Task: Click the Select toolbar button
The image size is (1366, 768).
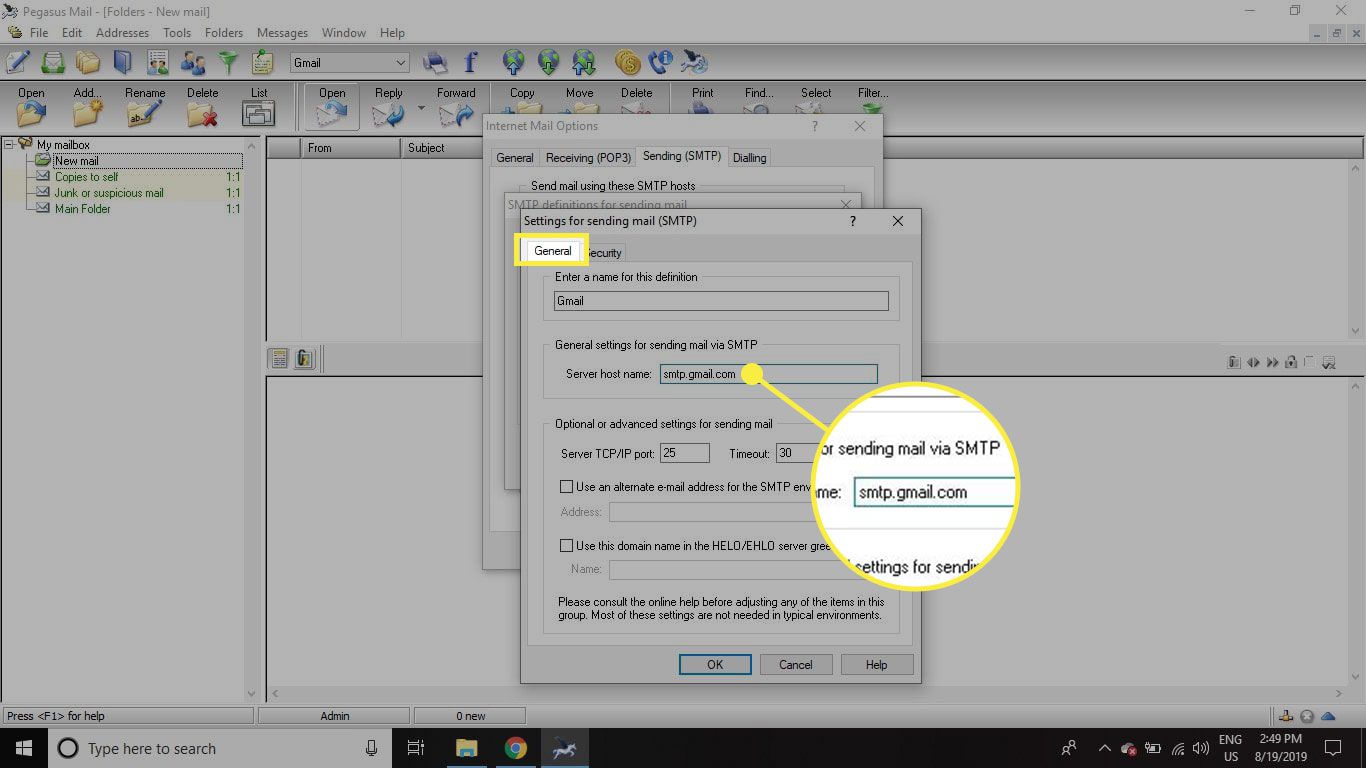Action: coord(816,101)
